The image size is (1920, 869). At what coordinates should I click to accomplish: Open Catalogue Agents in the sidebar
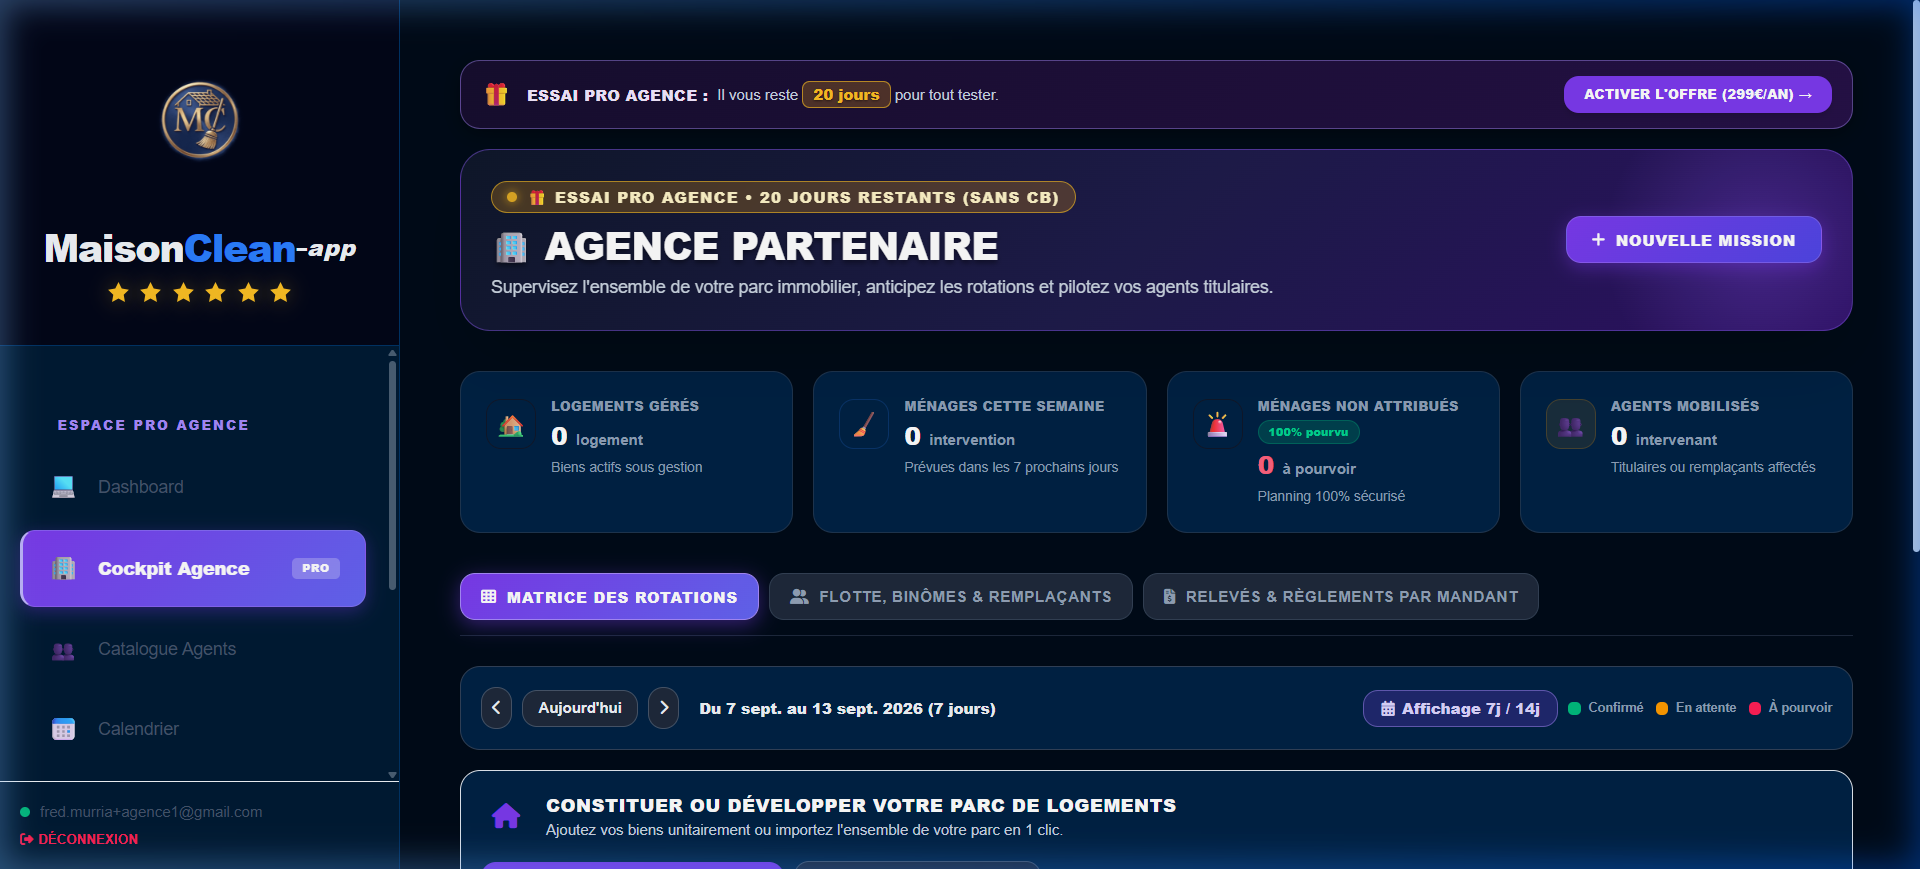pos(193,649)
